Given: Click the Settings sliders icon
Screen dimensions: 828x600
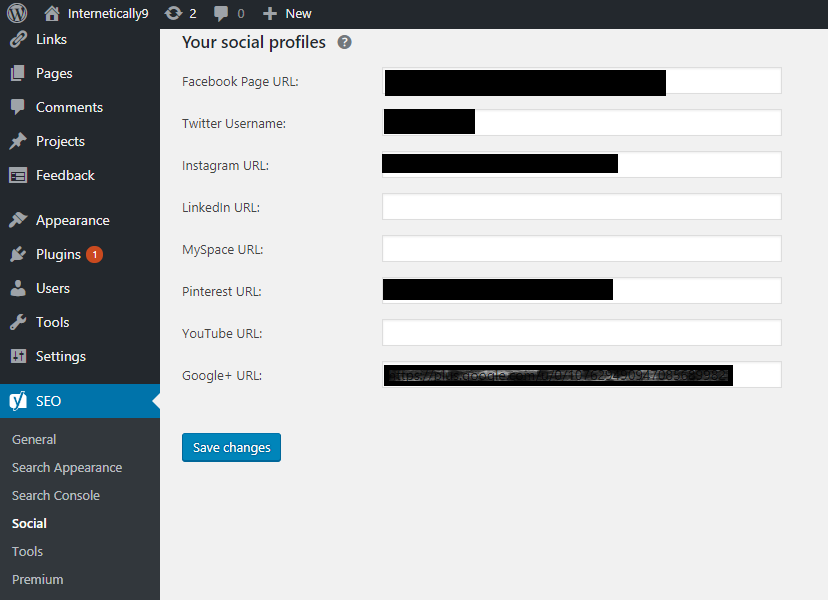Looking at the screenshot, I should point(18,356).
